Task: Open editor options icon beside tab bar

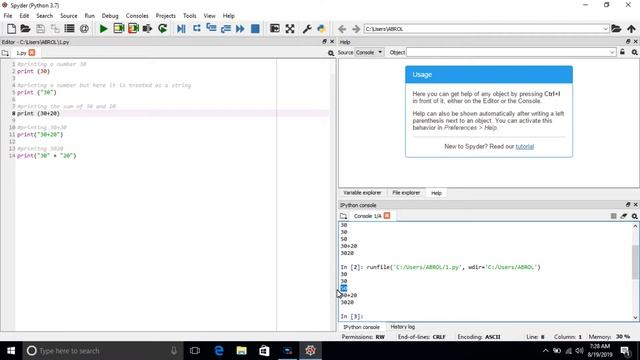Action: tap(331, 53)
